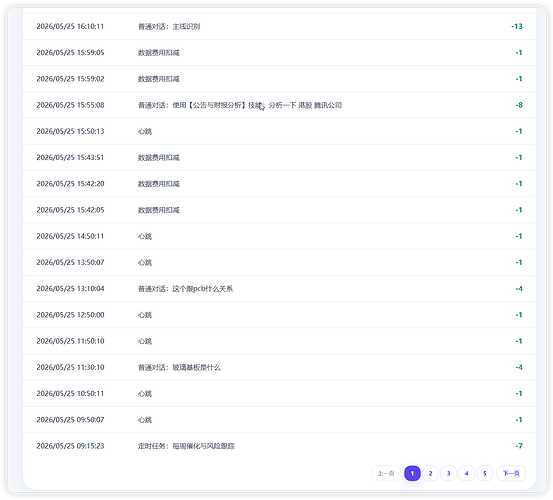Screen dimensions: 553x500
Task: Click the timestamp 2026/05/25 09:15:23
Action: (70, 446)
